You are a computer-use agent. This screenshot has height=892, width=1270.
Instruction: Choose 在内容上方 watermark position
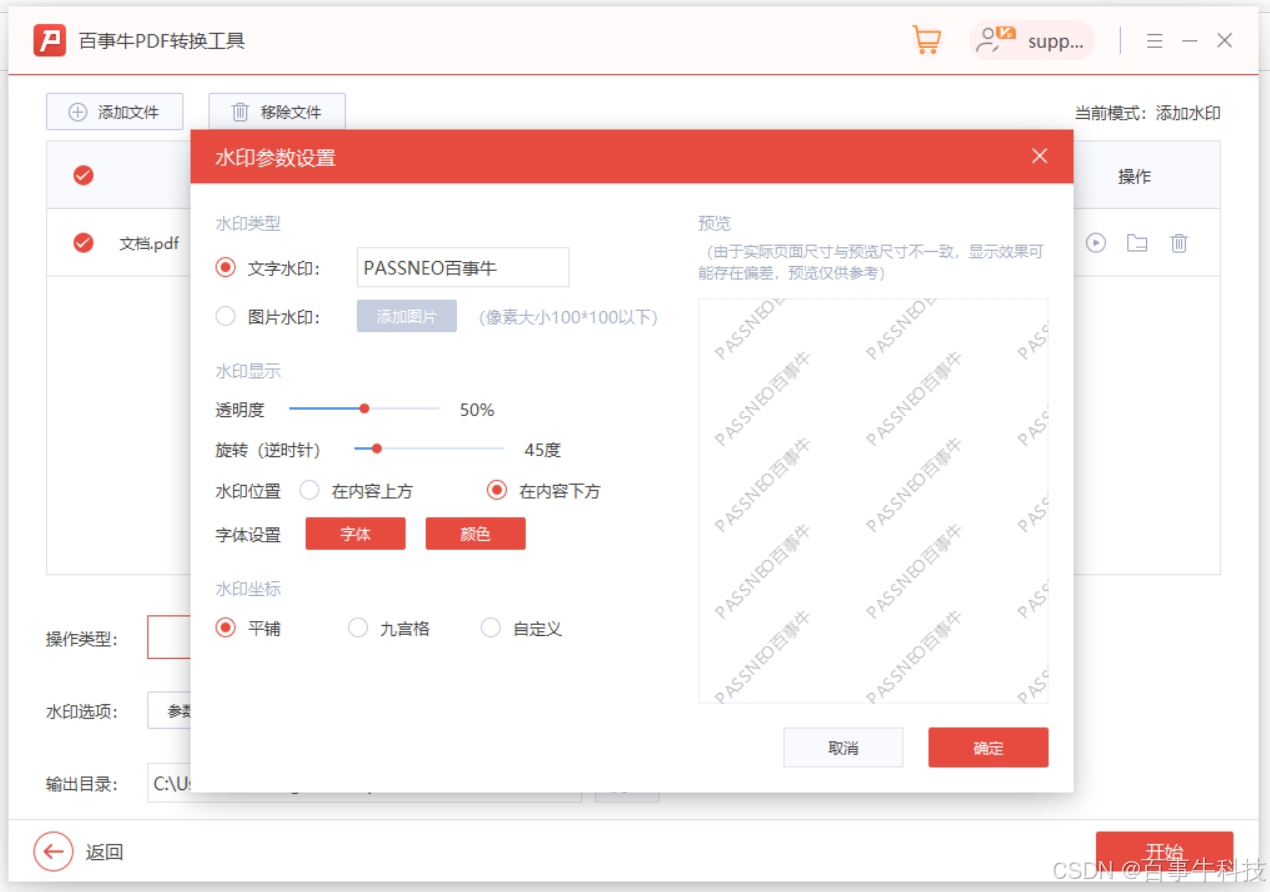point(310,491)
